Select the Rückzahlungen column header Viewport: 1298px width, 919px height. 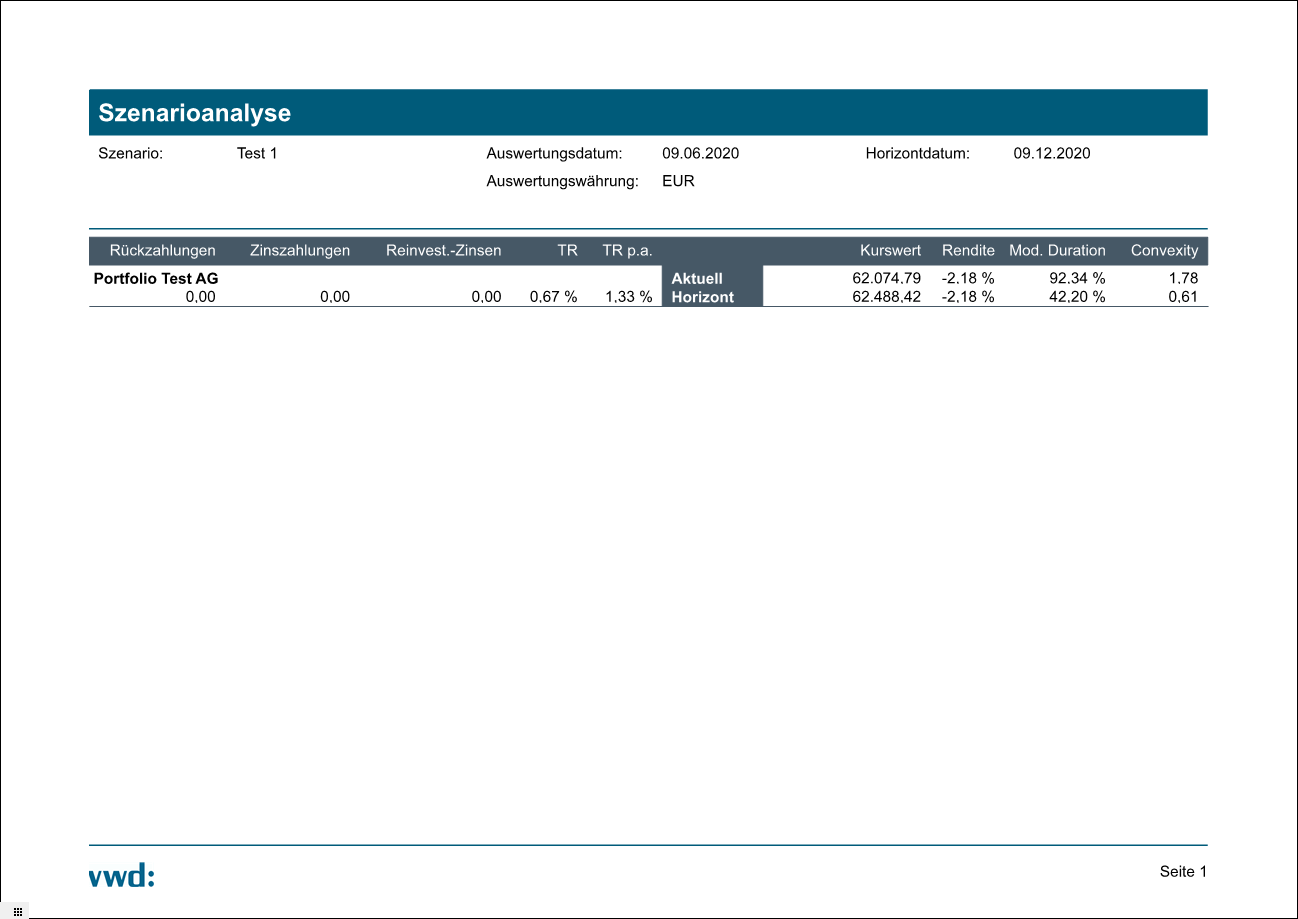tap(162, 251)
